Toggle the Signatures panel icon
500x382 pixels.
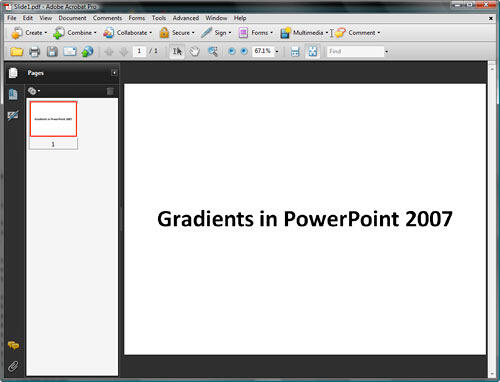[x=13, y=116]
